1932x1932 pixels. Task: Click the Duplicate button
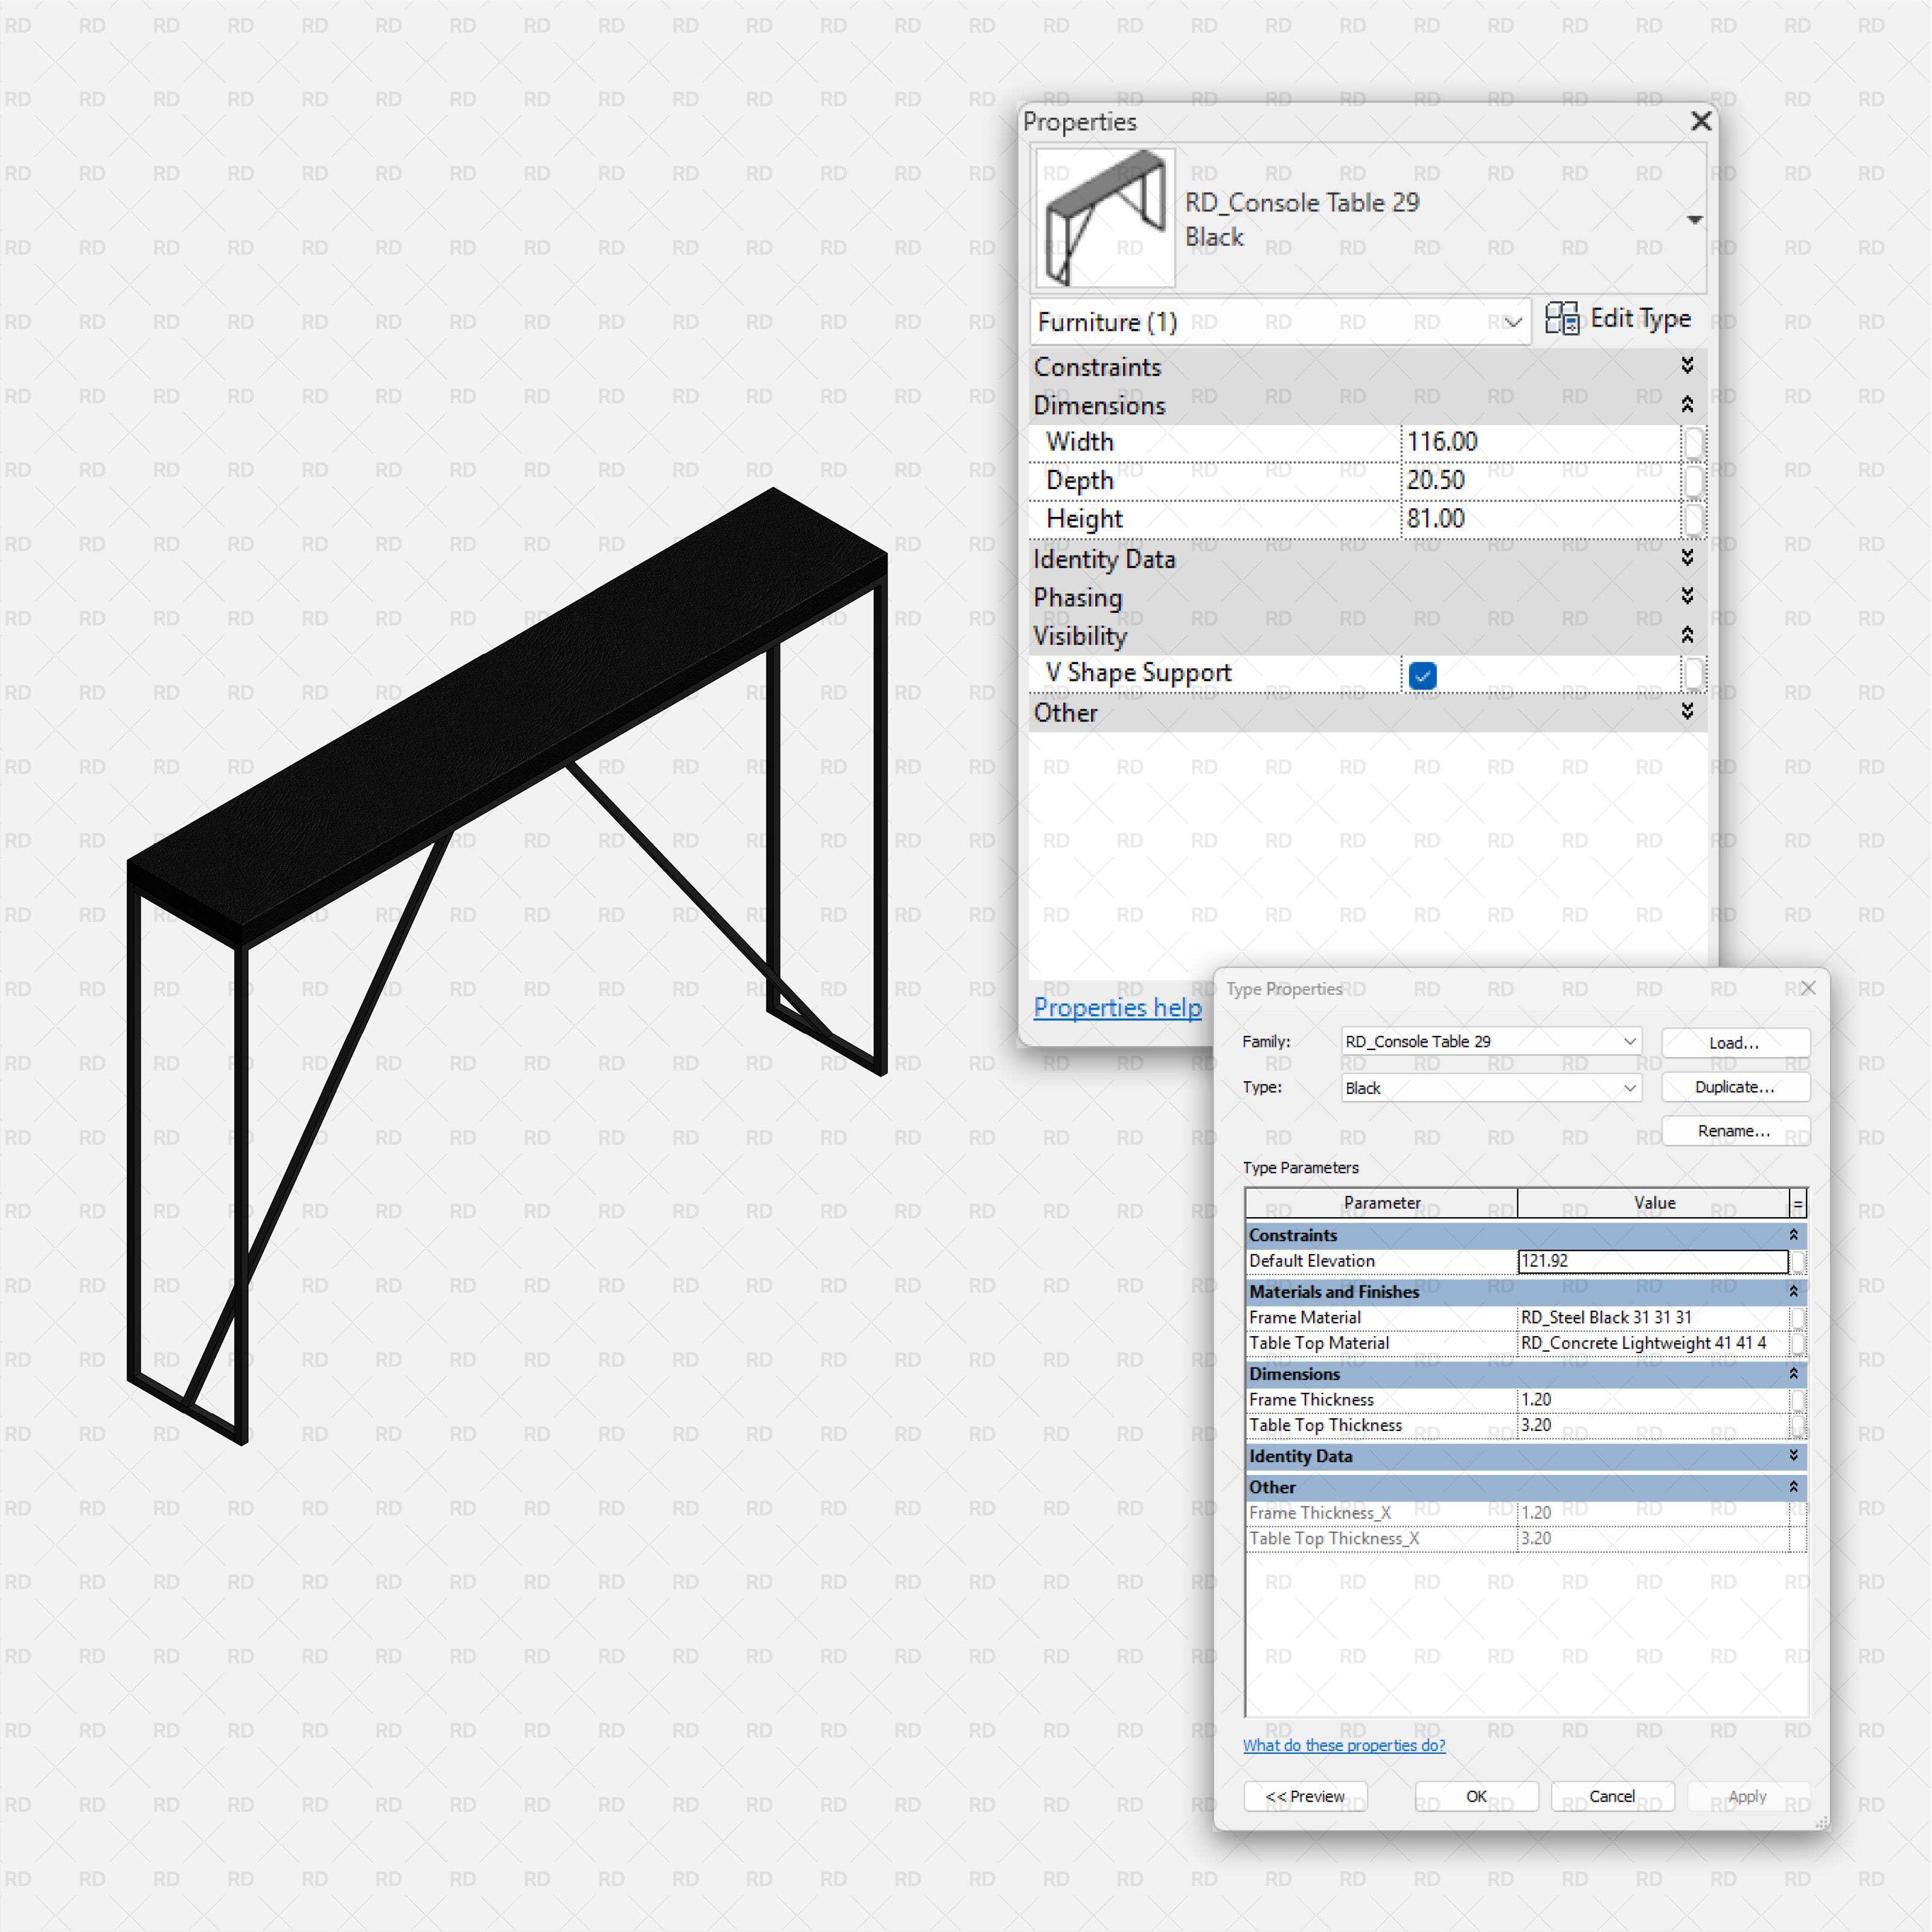[1735, 1087]
